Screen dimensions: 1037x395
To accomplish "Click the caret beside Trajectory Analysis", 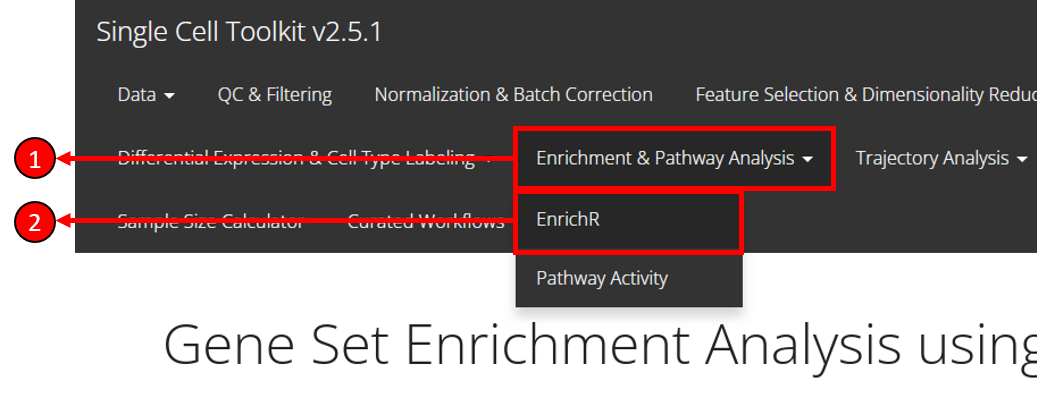I will (1022, 159).
